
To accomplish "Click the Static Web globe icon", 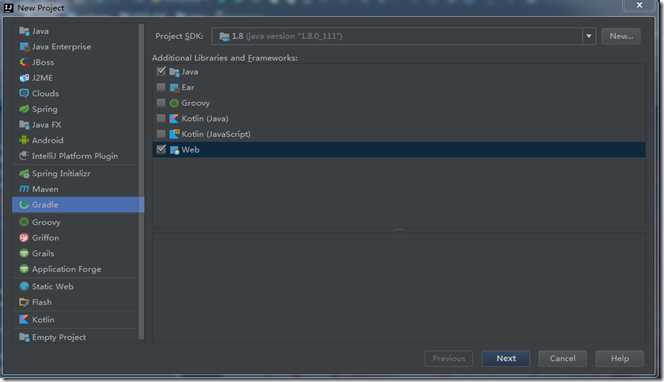I will pos(24,286).
